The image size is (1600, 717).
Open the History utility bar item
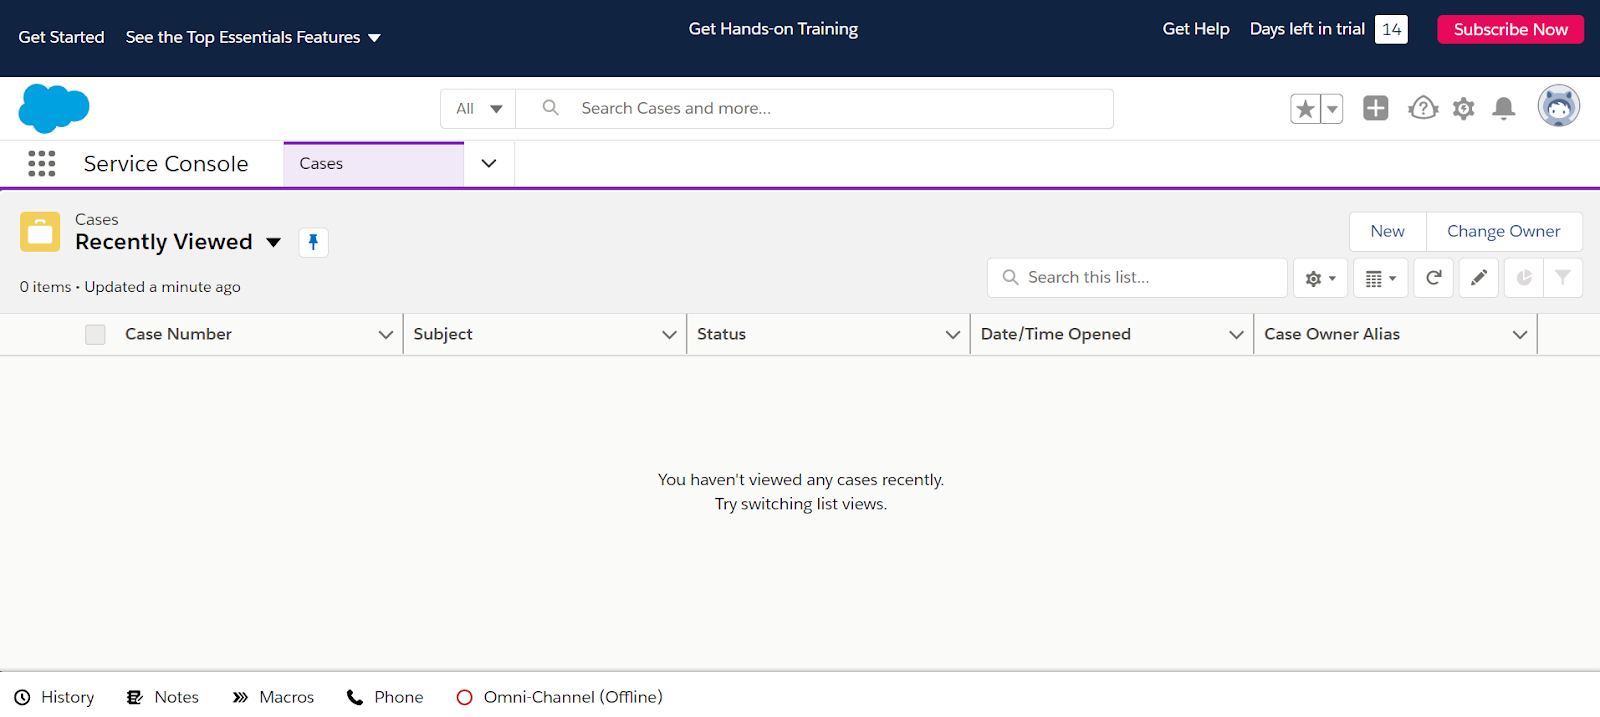(54, 697)
